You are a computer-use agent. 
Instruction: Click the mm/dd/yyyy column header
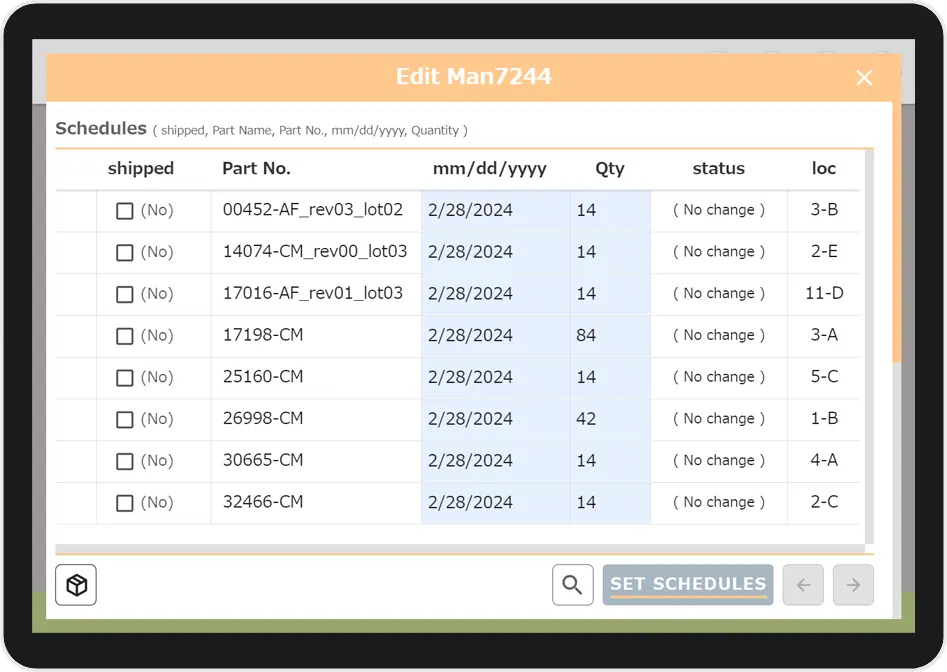pos(489,169)
